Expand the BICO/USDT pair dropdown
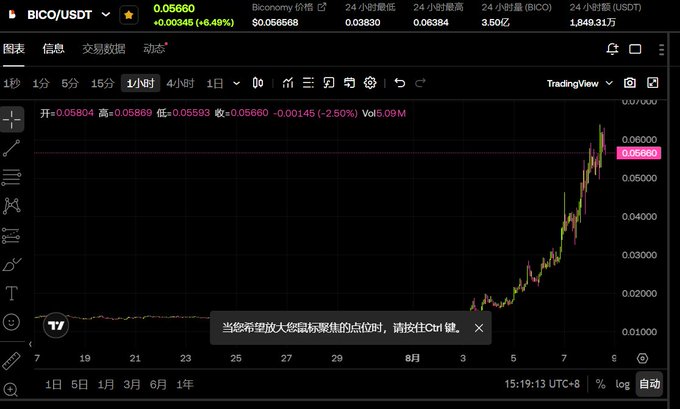This screenshot has height=409, width=680. pos(105,15)
